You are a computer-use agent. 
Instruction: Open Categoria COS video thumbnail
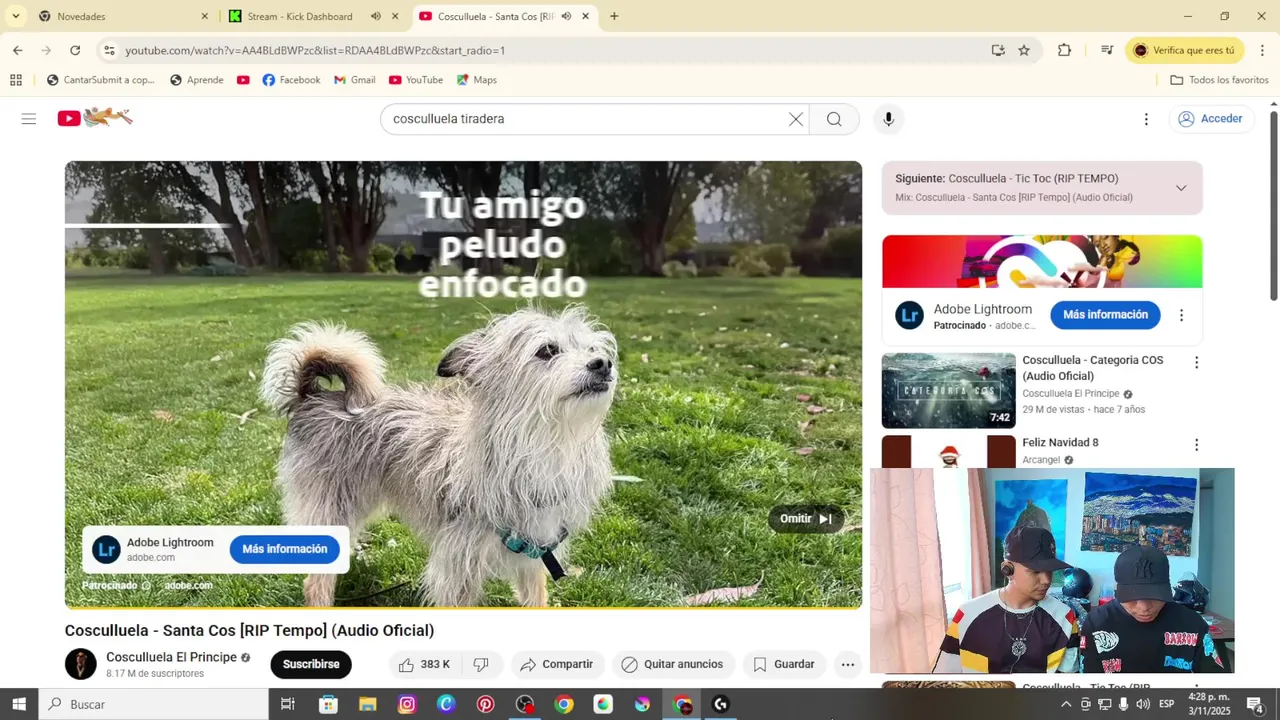pos(948,391)
